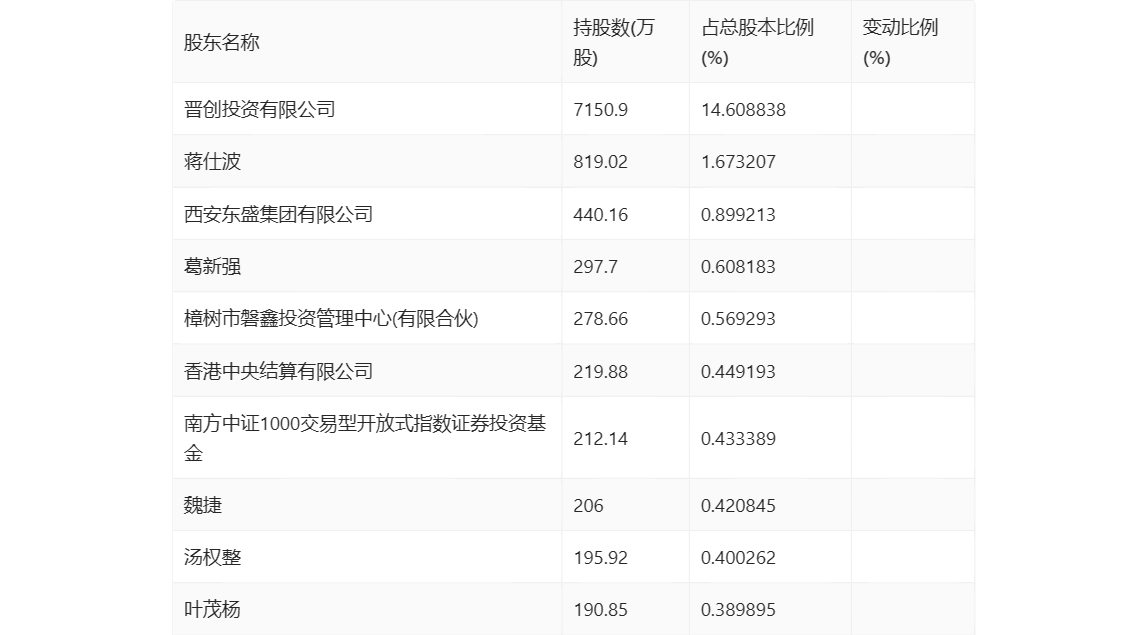Click shareholding value 440.16
The height and width of the screenshot is (635, 1148).
pyautogui.click(x=600, y=215)
